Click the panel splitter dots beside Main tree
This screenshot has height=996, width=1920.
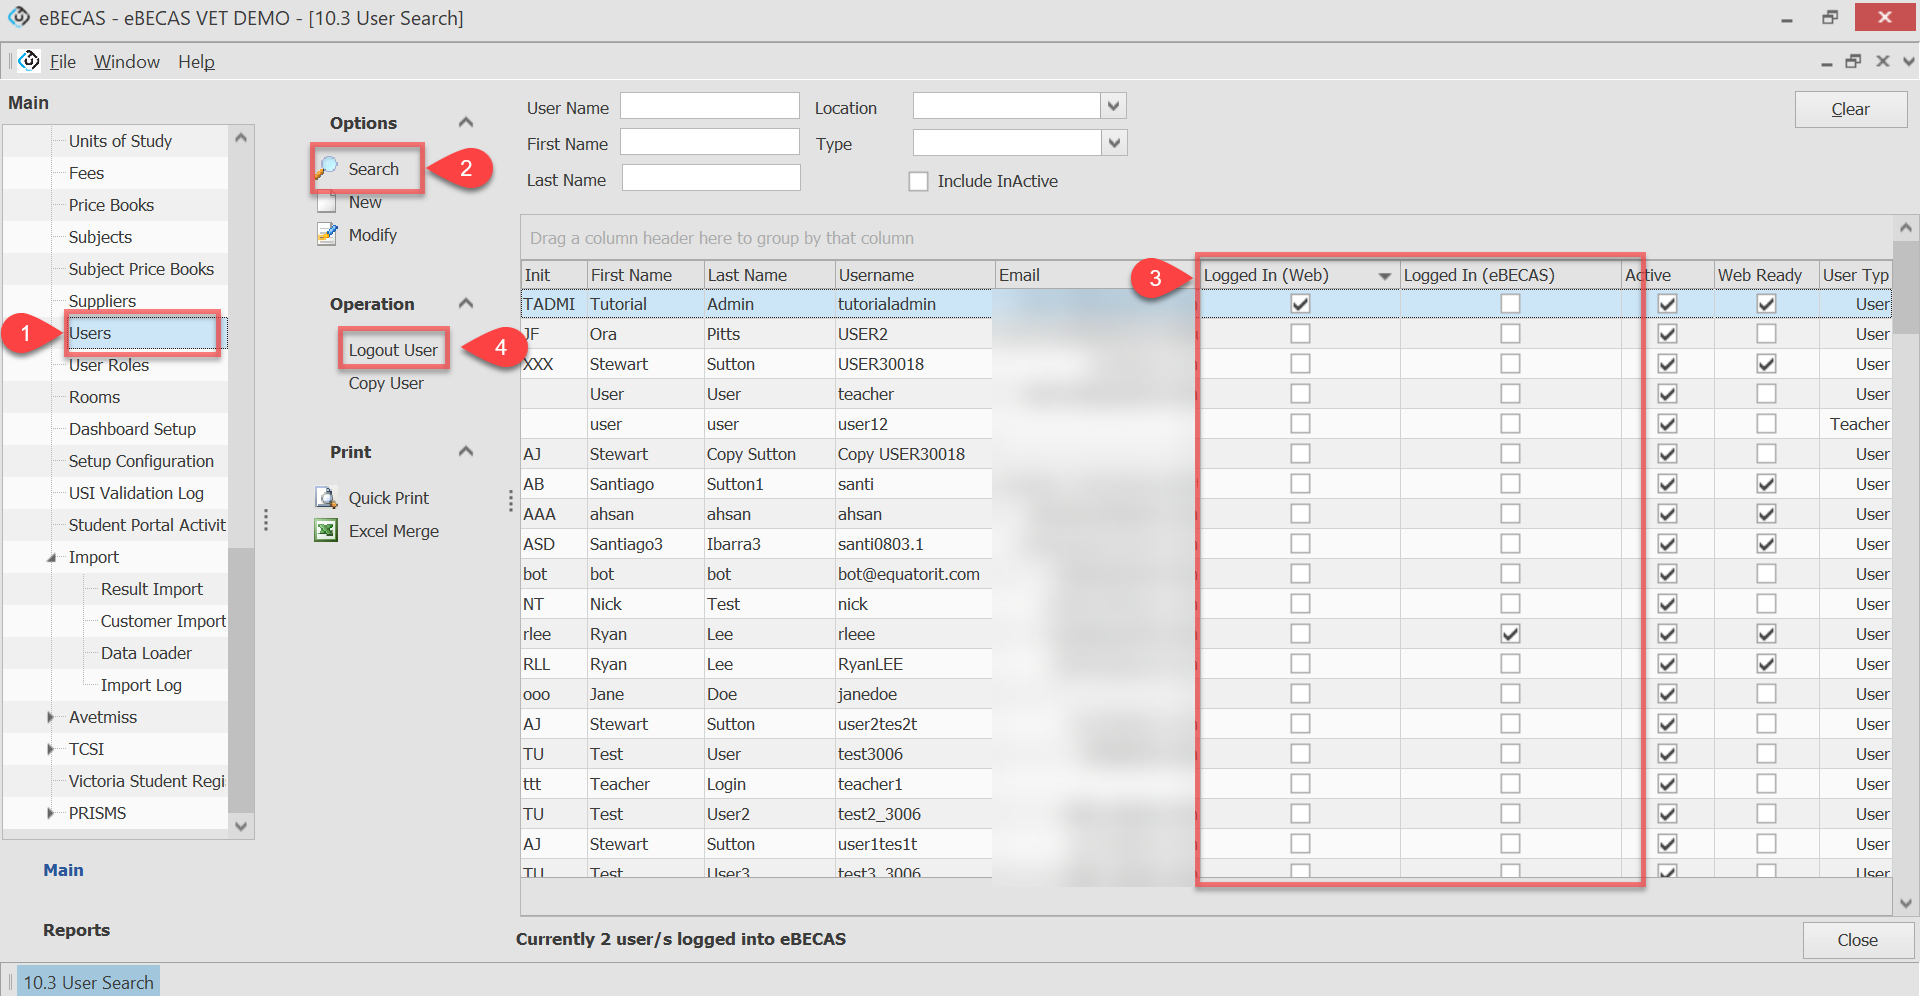pos(266,520)
